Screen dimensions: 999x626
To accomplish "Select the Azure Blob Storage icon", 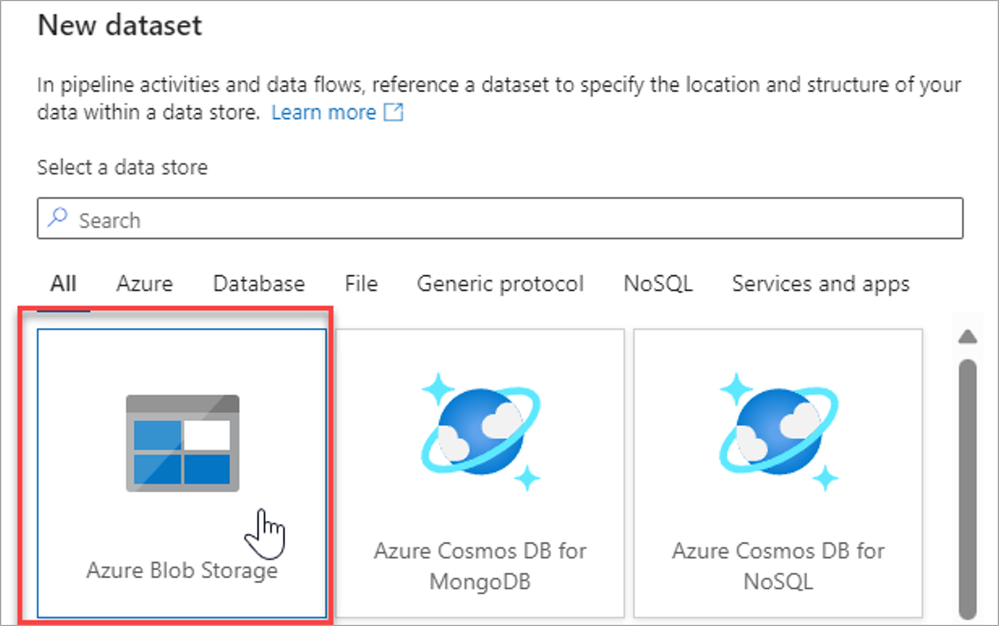I will 182,443.
